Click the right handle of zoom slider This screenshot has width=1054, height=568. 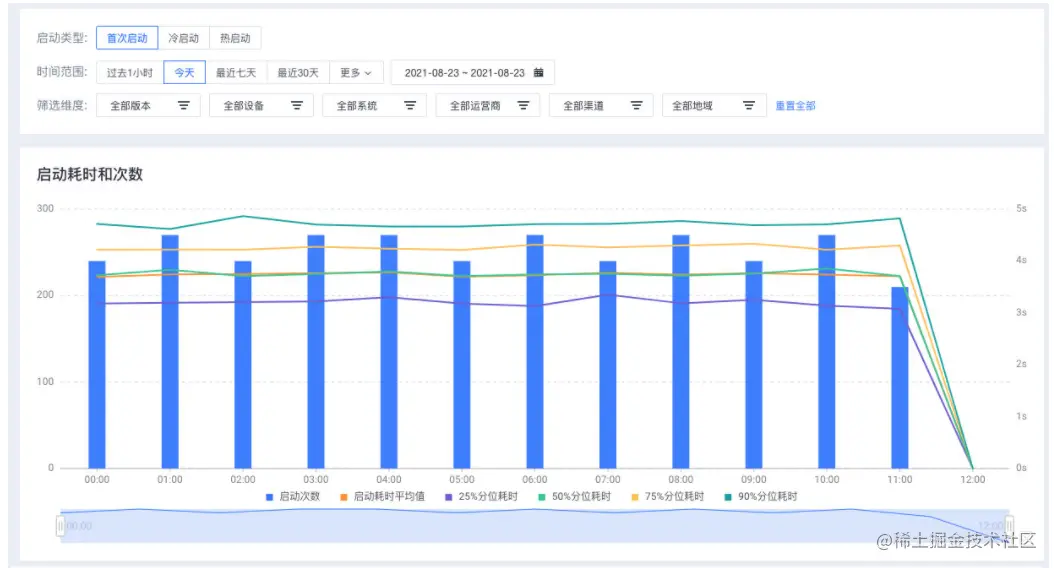(x=1010, y=526)
